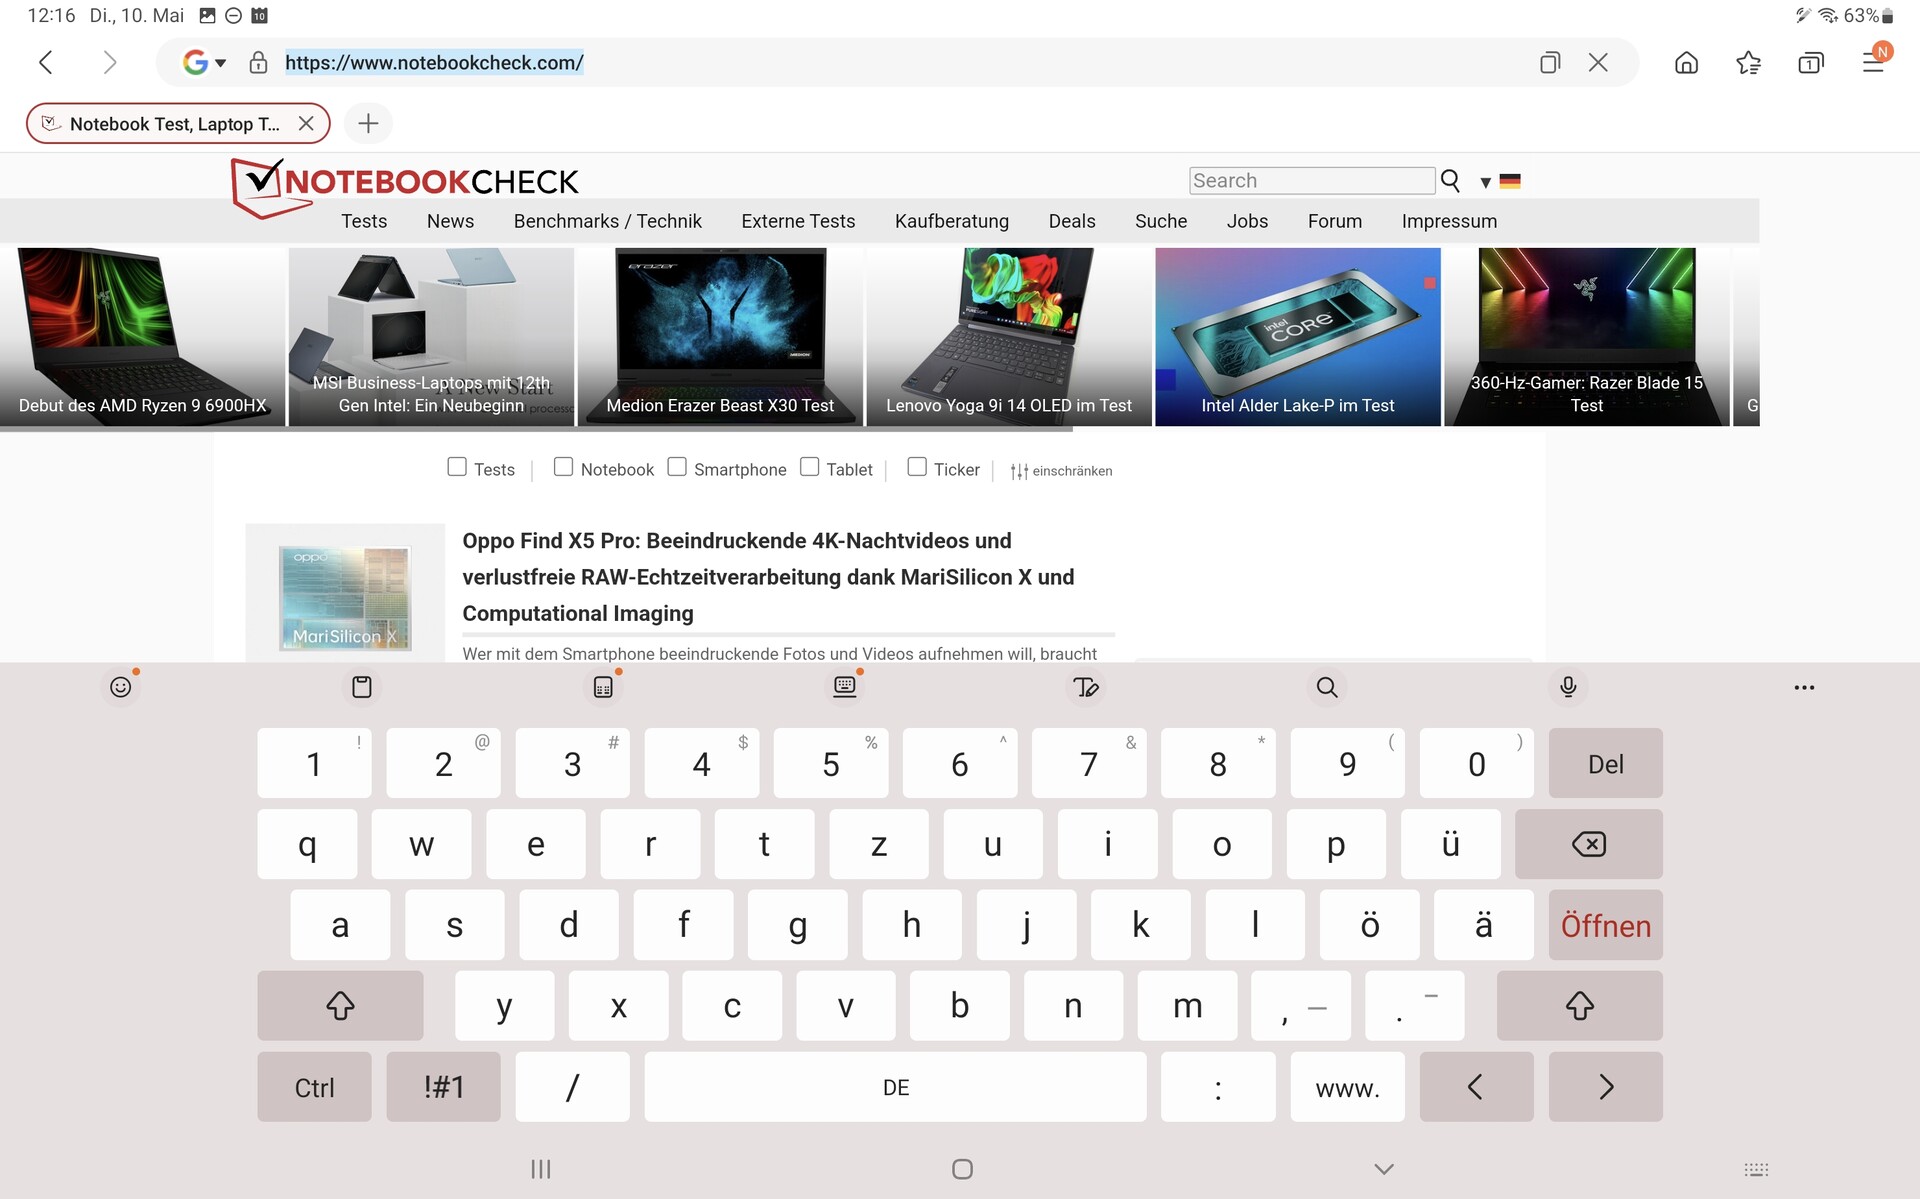This screenshot has height=1199, width=1920.
Task: Open the Oppo Find X5 Pro article headline
Action: click(x=768, y=577)
